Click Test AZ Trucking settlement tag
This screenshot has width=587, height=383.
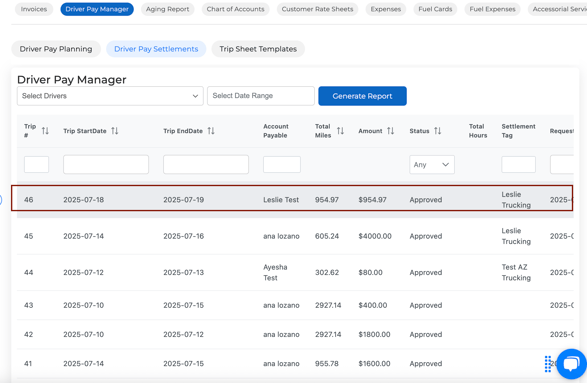516,273
